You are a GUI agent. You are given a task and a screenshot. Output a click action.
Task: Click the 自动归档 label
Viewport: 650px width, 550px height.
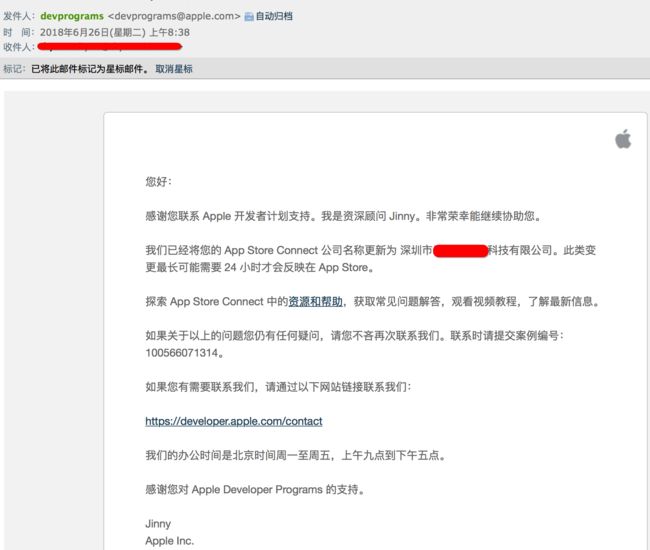pos(274,16)
